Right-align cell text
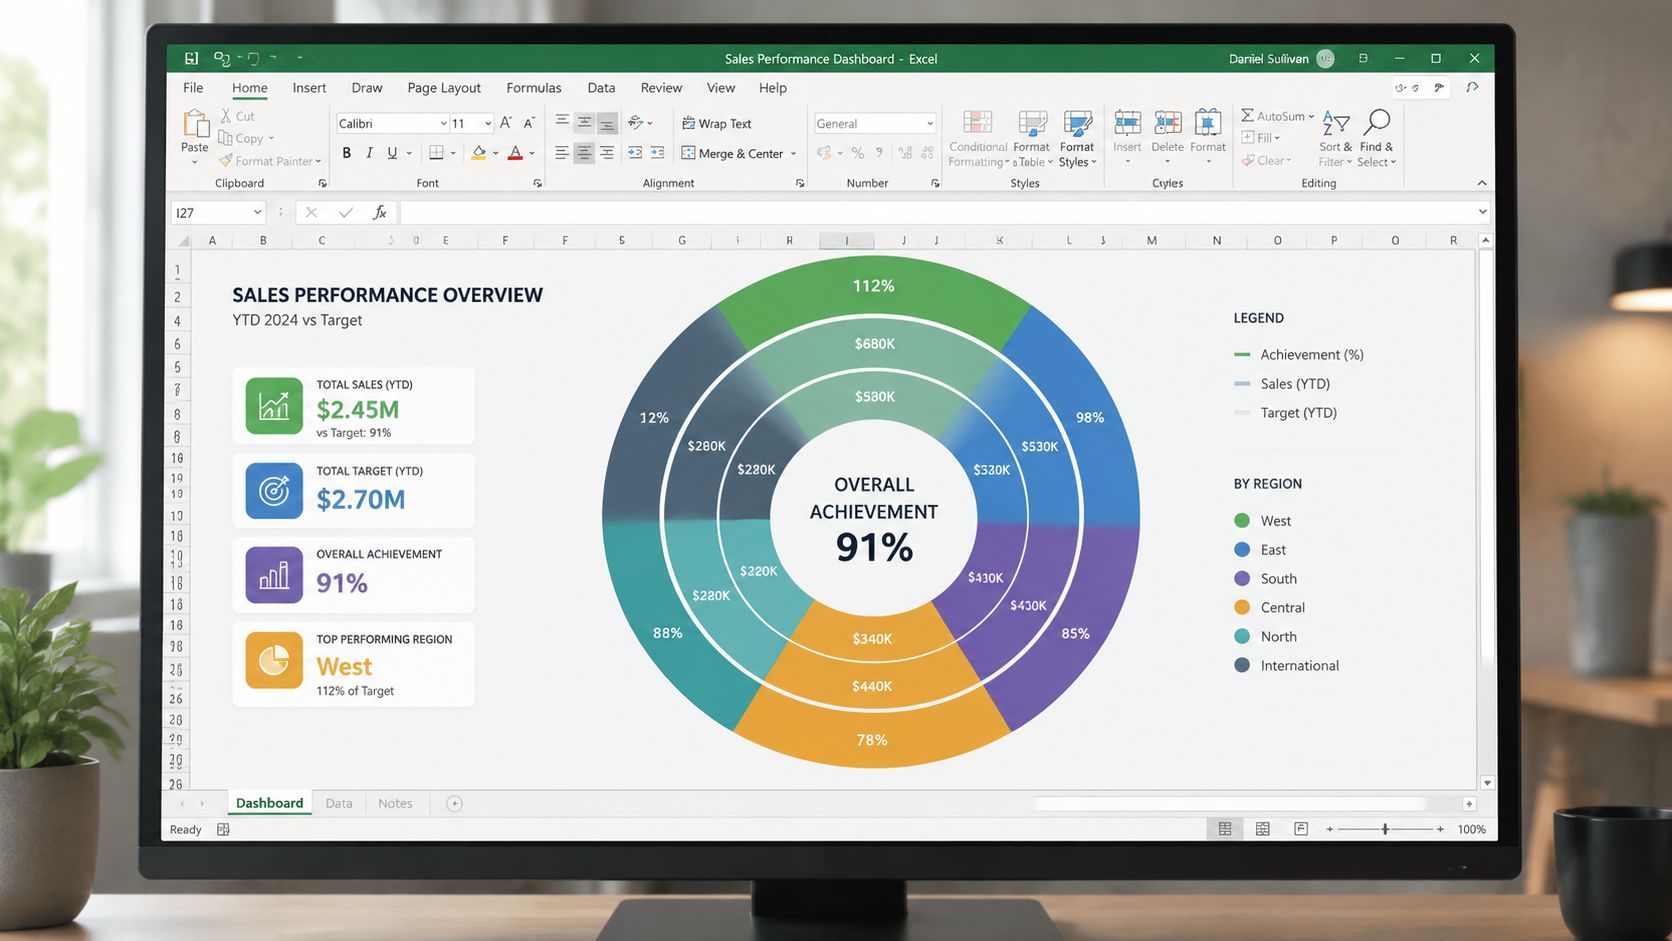The width and height of the screenshot is (1672, 941). [x=607, y=153]
